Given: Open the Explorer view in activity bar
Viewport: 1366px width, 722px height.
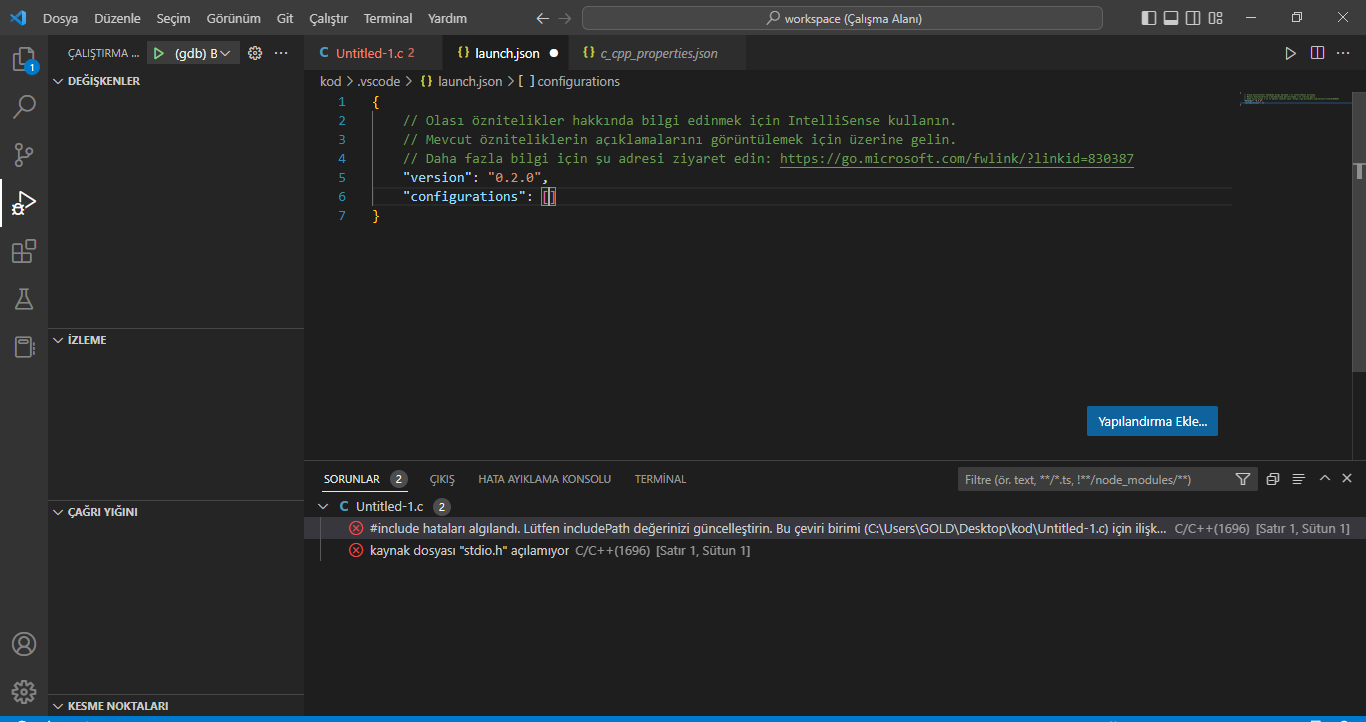Looking at the screenshot, I should (23, 60).
